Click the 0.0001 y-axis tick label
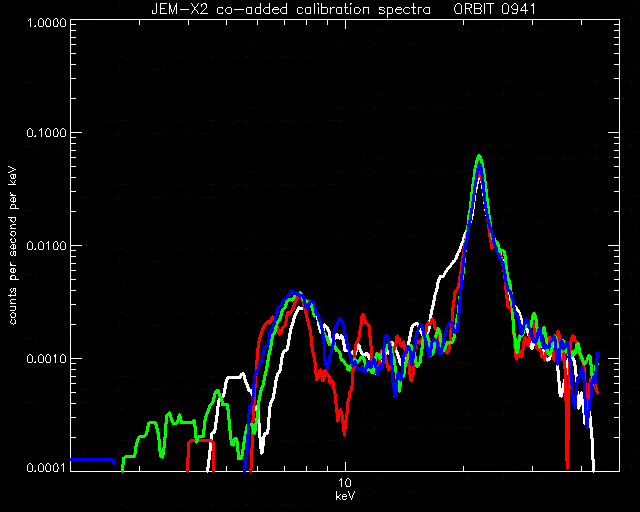 click(46, 467)
